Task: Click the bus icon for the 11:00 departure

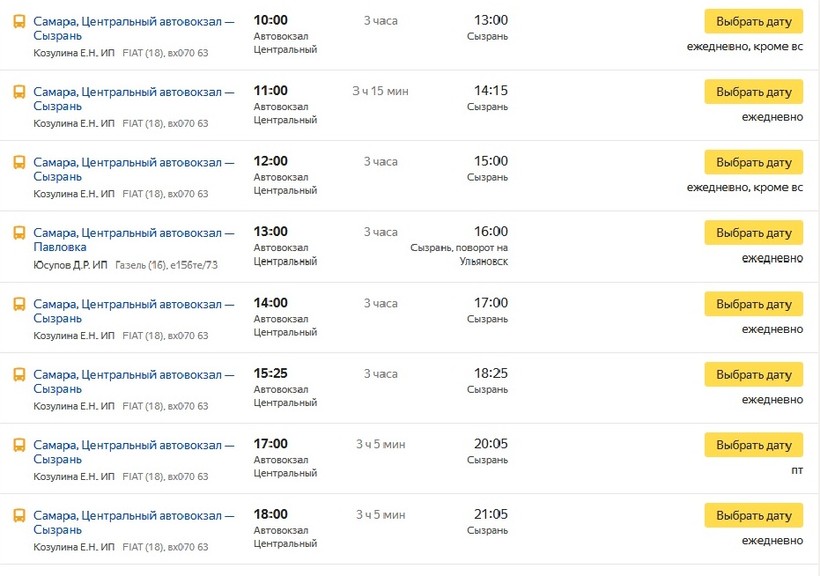Action: point(19,92)
